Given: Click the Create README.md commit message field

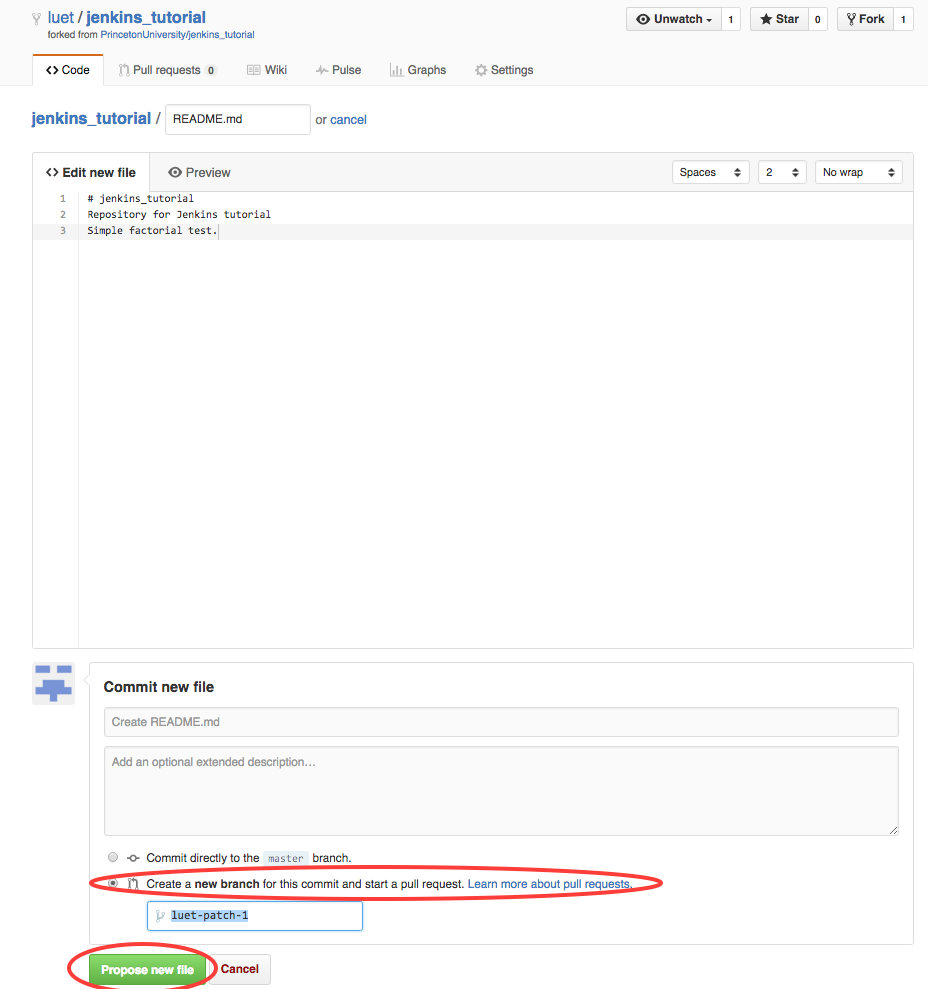Looking at the screenshot, I should point(501,722).
